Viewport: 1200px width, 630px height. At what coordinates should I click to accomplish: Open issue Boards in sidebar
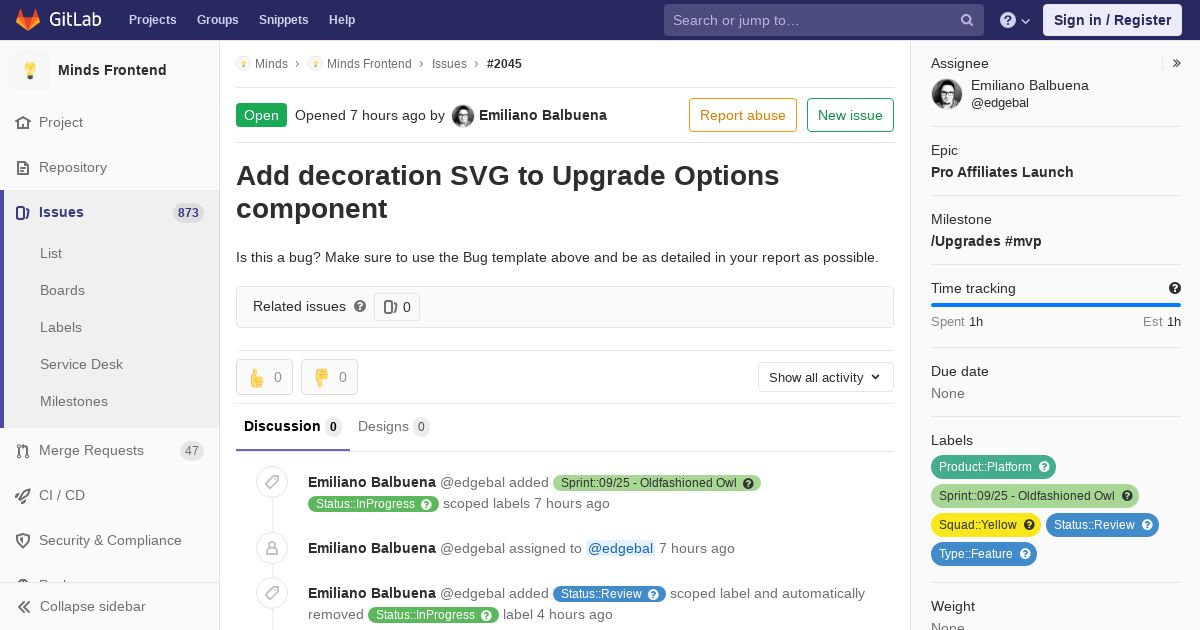coord(62,290)
